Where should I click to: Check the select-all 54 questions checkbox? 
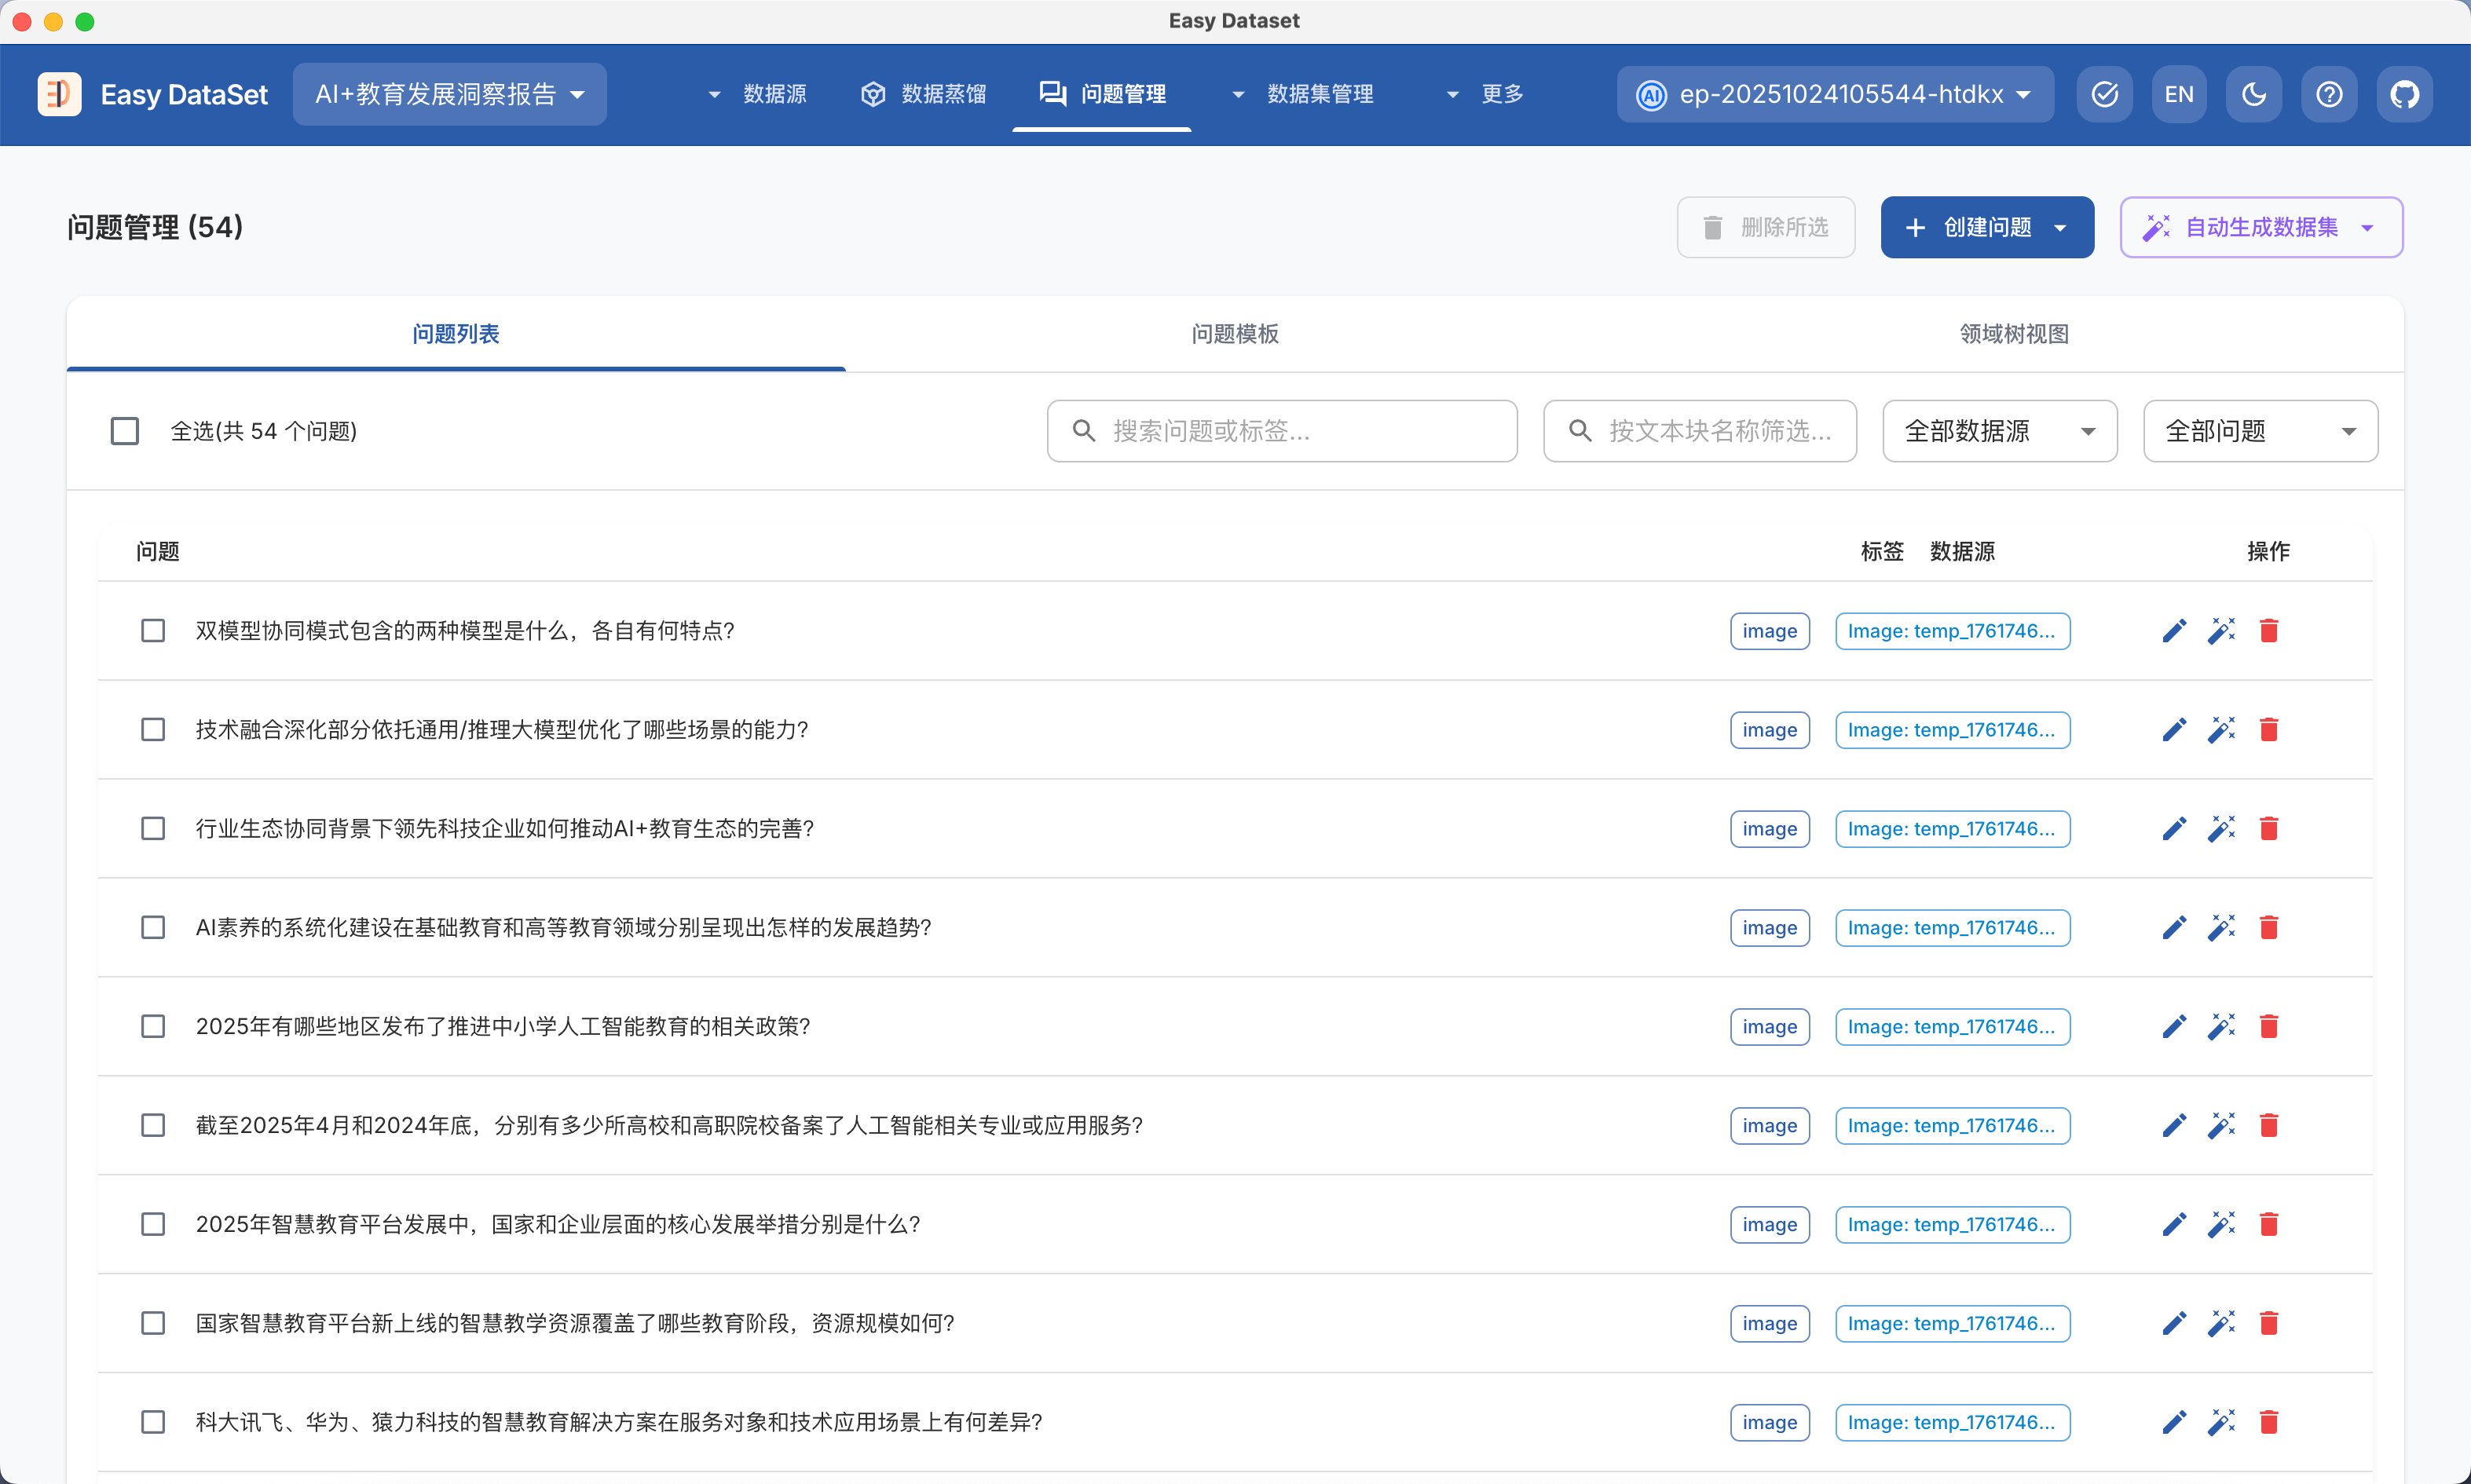(125, 431)
